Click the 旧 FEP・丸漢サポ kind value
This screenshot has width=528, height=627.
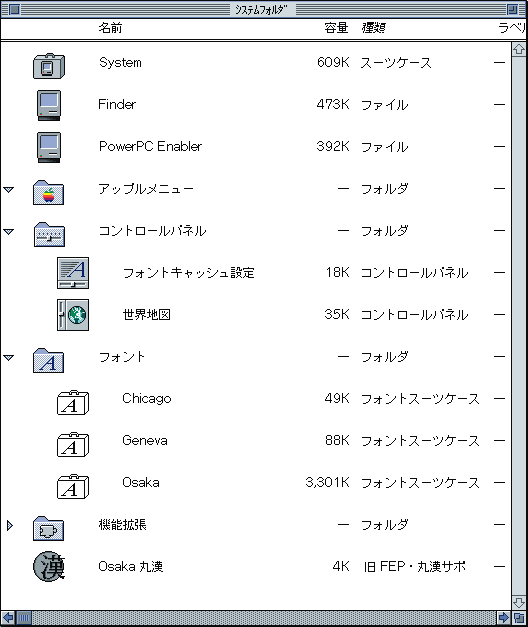coord(415,567)
